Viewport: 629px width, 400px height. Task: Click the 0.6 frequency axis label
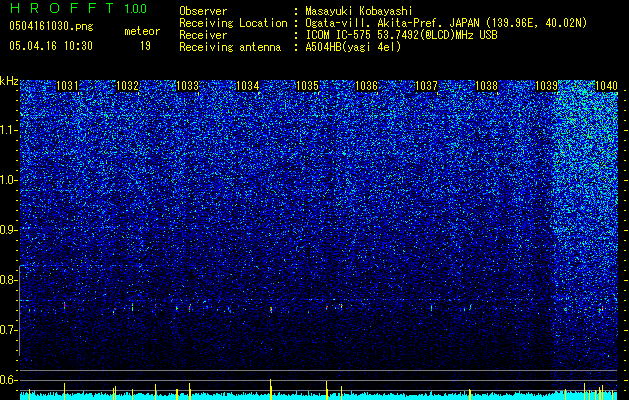pyautogui.click(x=9, y=380)
